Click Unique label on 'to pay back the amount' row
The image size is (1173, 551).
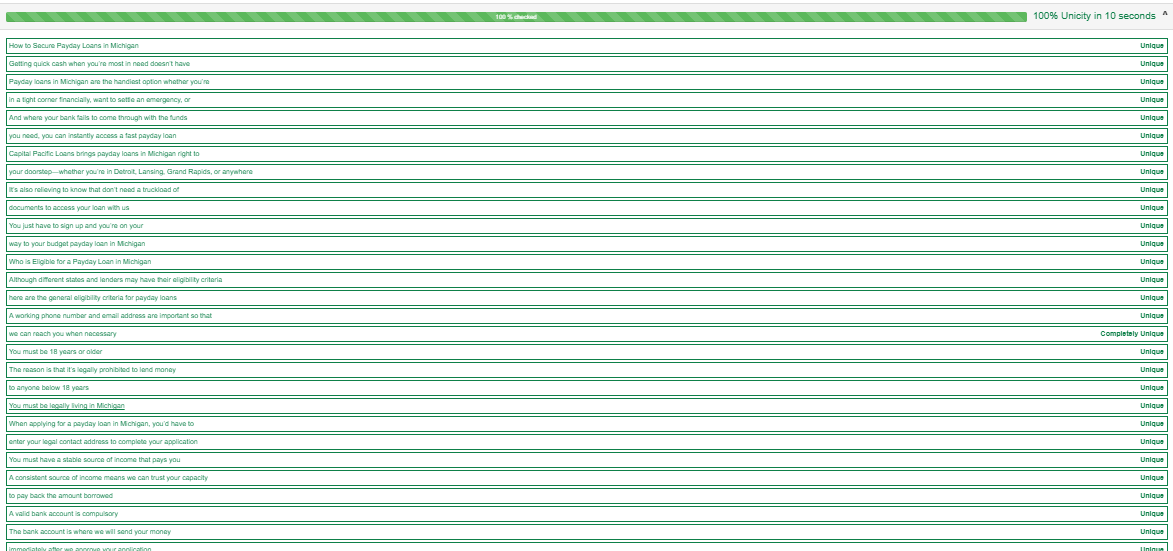click(x=1152, y=496)
